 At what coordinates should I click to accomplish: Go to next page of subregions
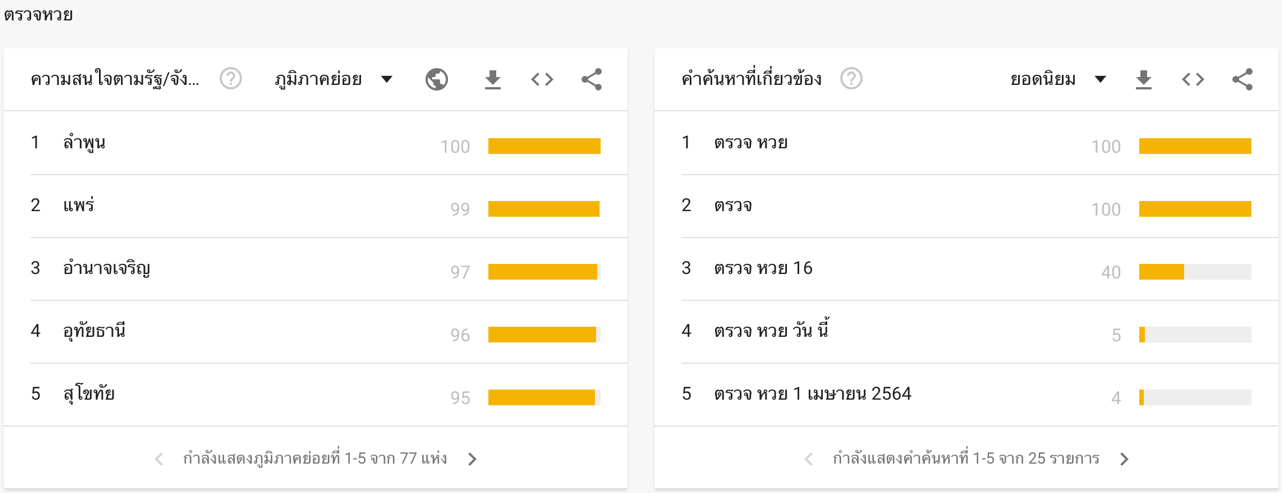(472, 459)
